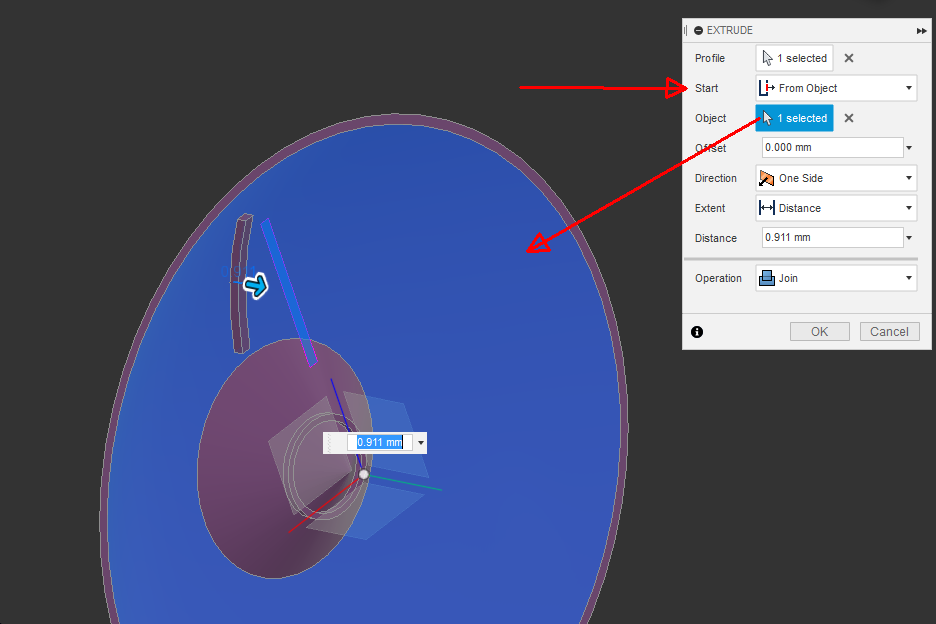Click the drag grip of the EXTRUDE dialog
The width and height of the screenshot is (936, 624).
tap(686, 30)
